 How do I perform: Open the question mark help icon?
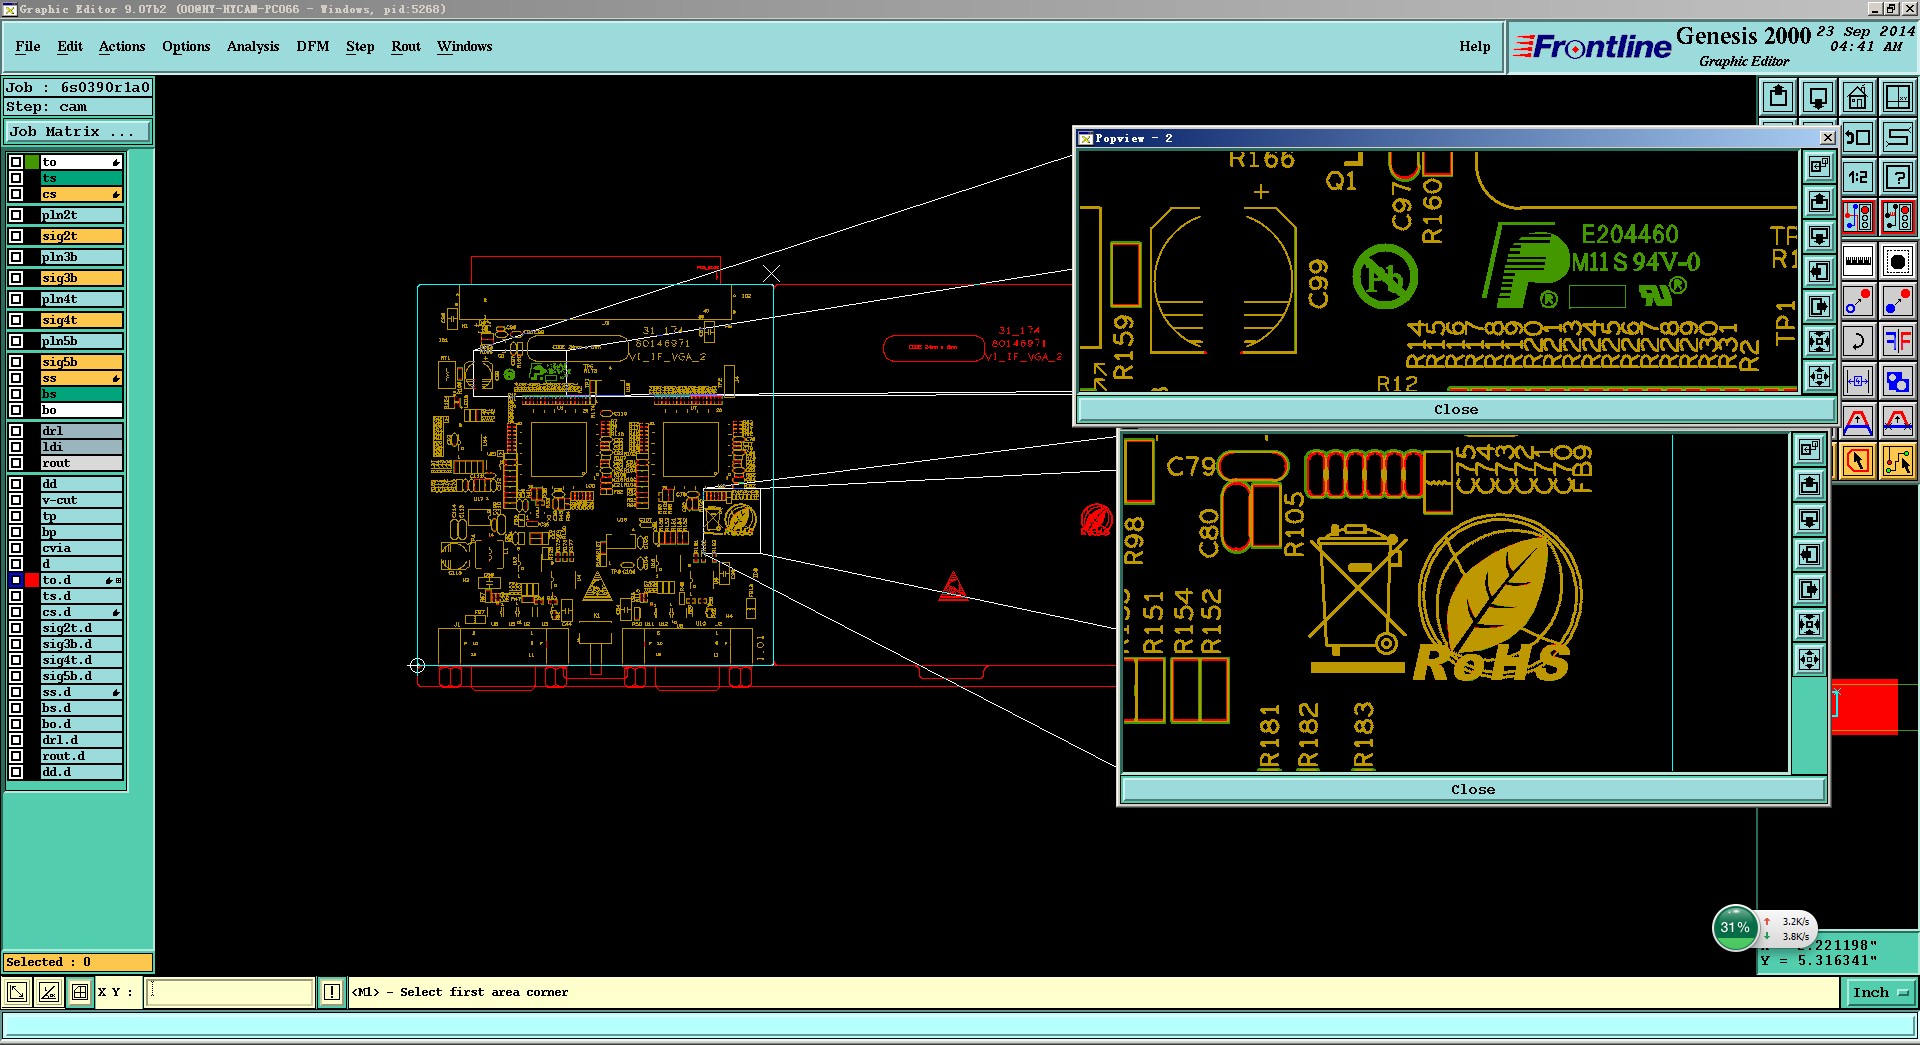(1897, 177)
